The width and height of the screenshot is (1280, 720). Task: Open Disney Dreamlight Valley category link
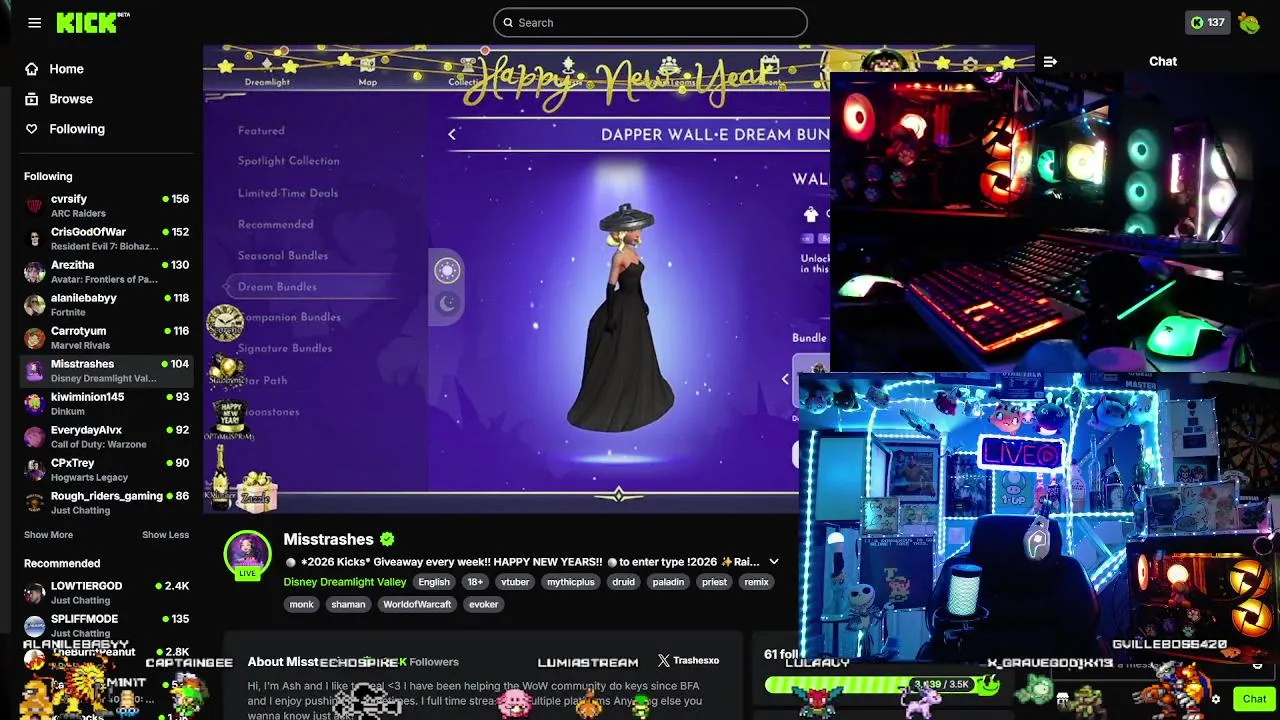point(345,582)
